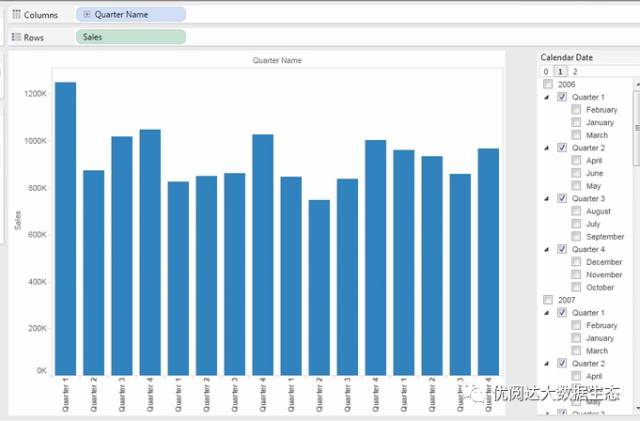Check the 2007 year checkbox

pyautogui.click(x=548, y=300)
